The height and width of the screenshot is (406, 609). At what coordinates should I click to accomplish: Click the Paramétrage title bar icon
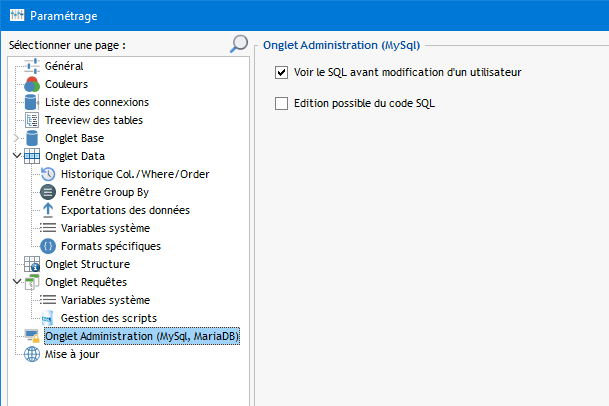tap(17, 15)
